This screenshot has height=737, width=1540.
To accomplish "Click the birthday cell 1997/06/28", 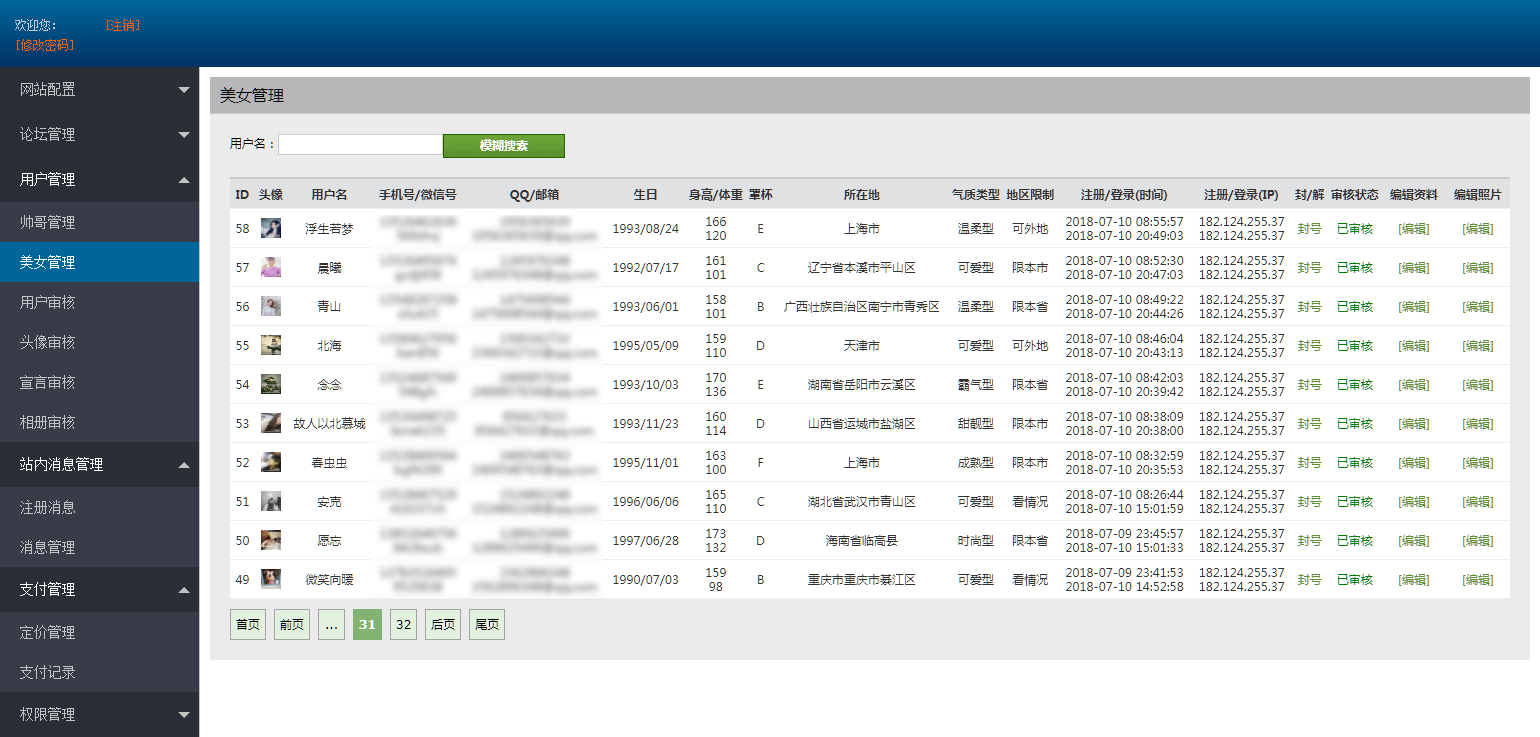I will coord(646,541).
